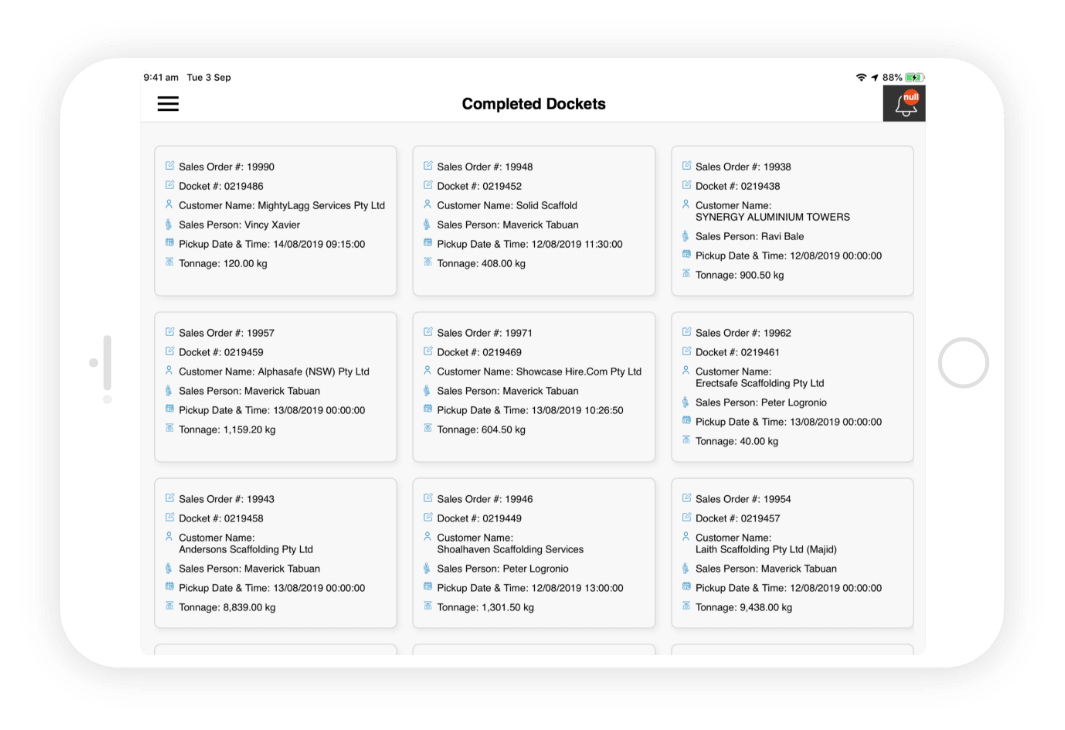The image size is (1065, 730).
Task: Select Sales Order 19946 text
Action: pos(485,499)
